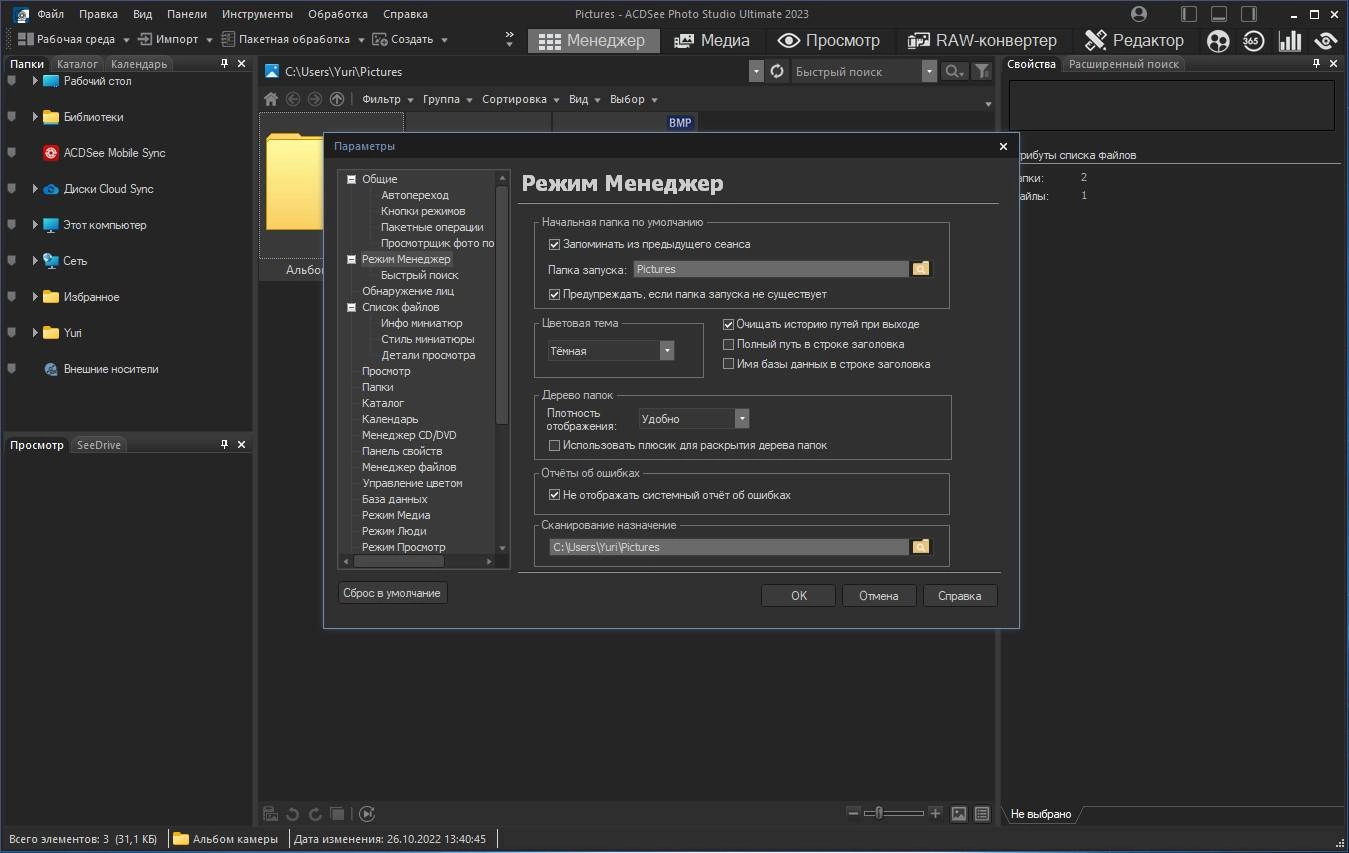1349x853 pixels.
Task: Open the color theme dropdown
Action: click(x=667, y=351)
